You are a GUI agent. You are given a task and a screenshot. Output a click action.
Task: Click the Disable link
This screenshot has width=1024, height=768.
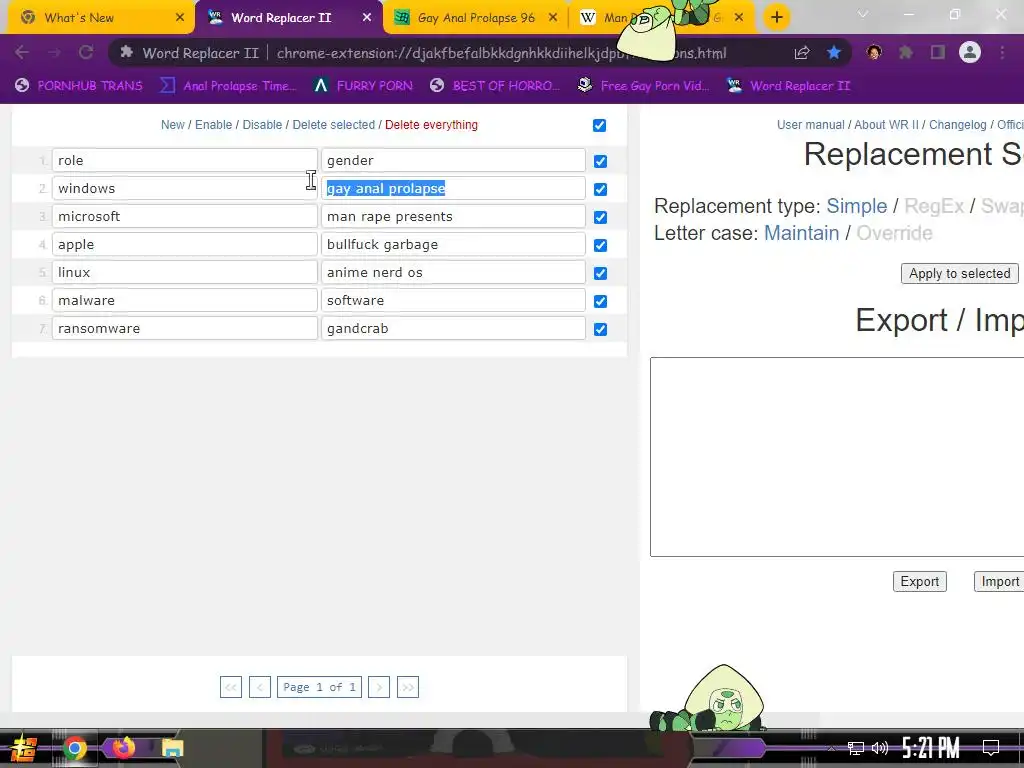(x=262, y=125)
